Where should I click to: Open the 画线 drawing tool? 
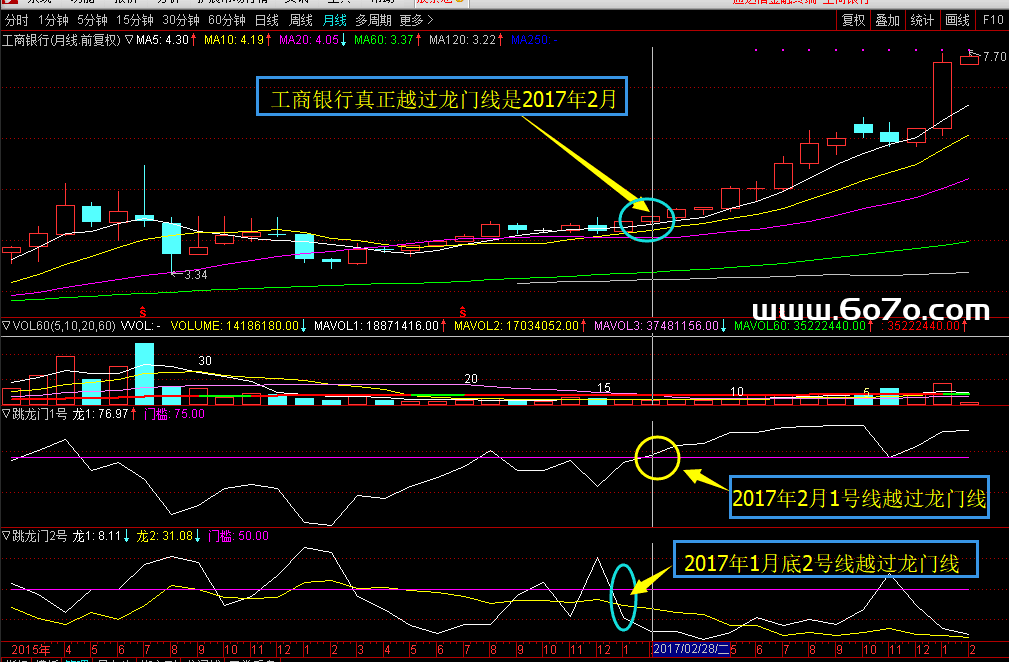pyautogui.click(x=957, y=20)
